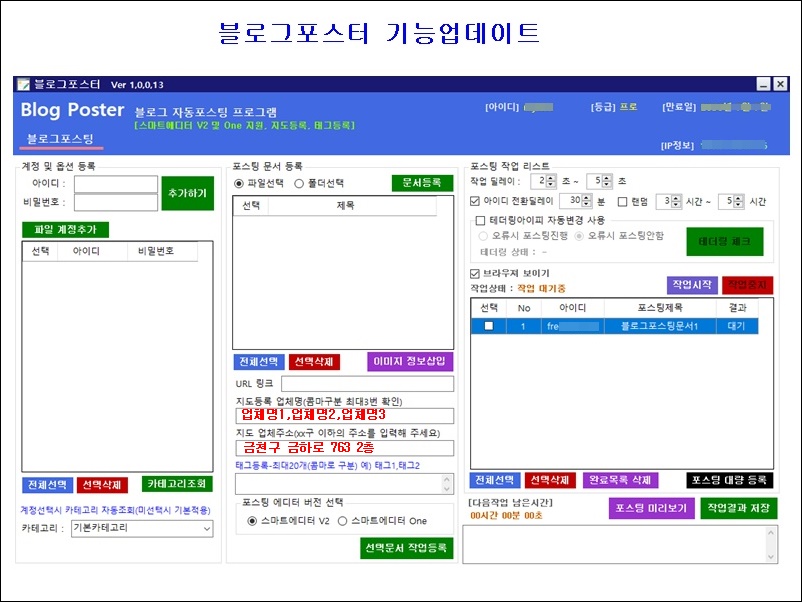Click the log output area scrollbar
Image resolution: width=802 pixels, height=602 pixels.
771,545
